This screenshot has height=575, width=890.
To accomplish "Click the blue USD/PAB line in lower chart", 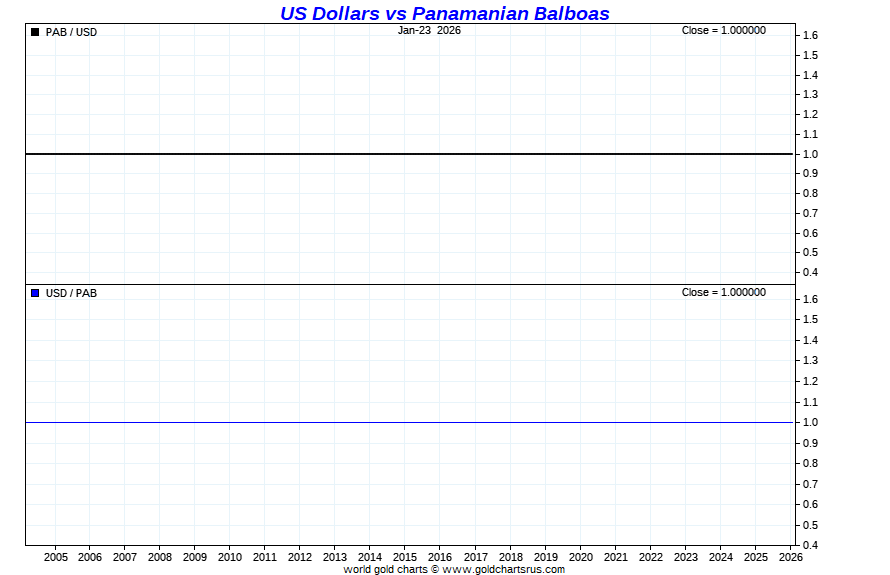I will tap(400, 422).
